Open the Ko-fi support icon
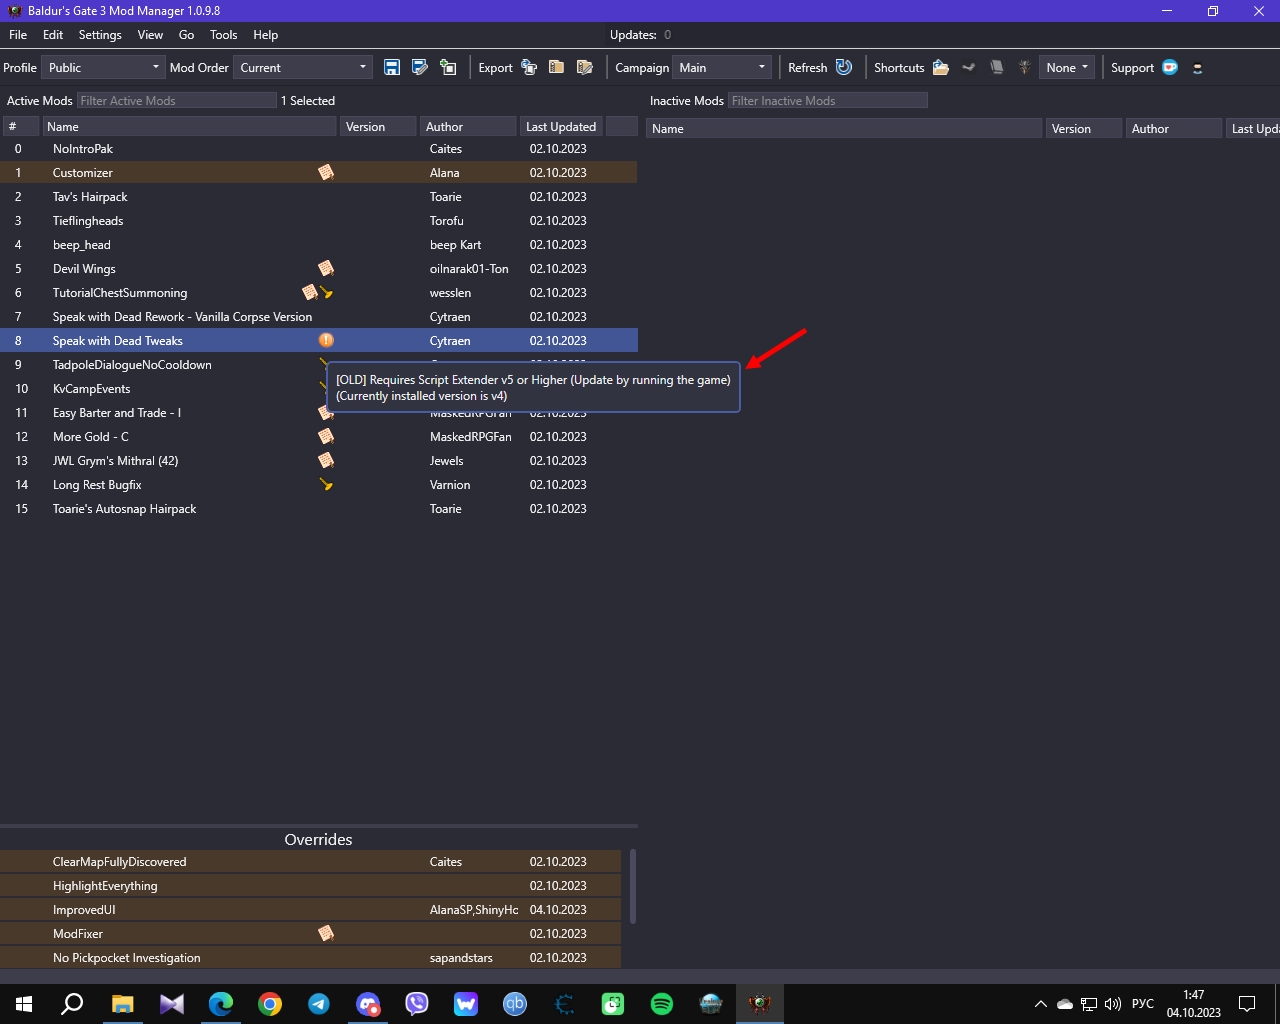The height and width of the screenshot is (1024, 1280). tap(1170, 67)
